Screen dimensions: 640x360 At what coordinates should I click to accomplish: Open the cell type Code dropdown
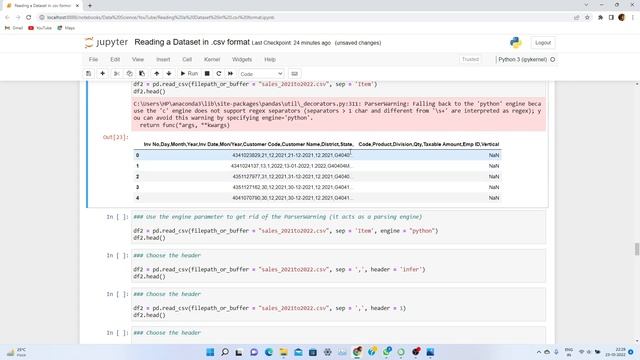pyautogui.click(x=261, y=74)
